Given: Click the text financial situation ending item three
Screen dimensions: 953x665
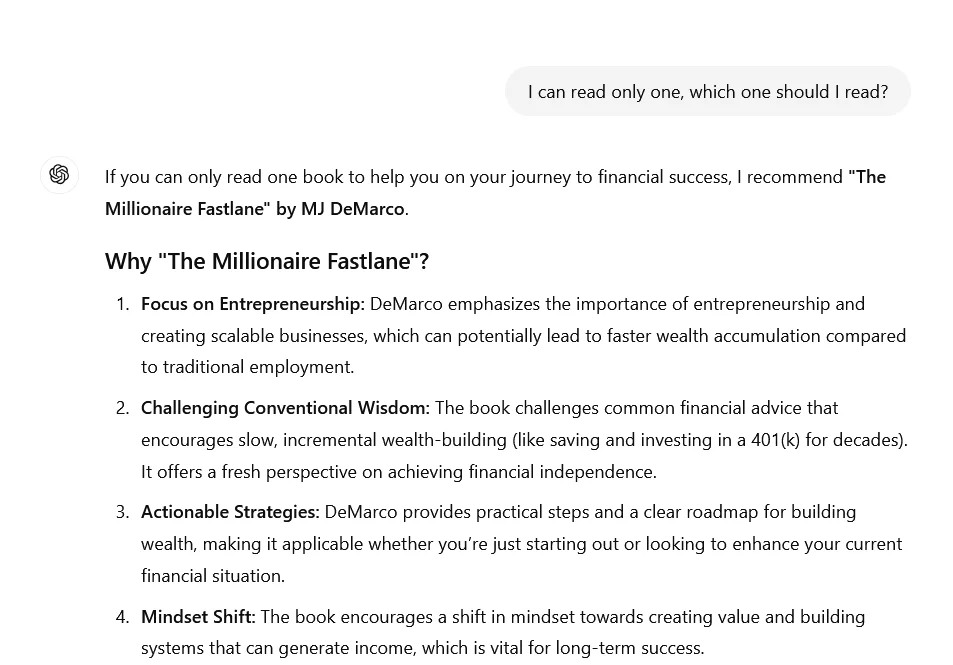Looking at the screenshot, I should coord(213,576).
